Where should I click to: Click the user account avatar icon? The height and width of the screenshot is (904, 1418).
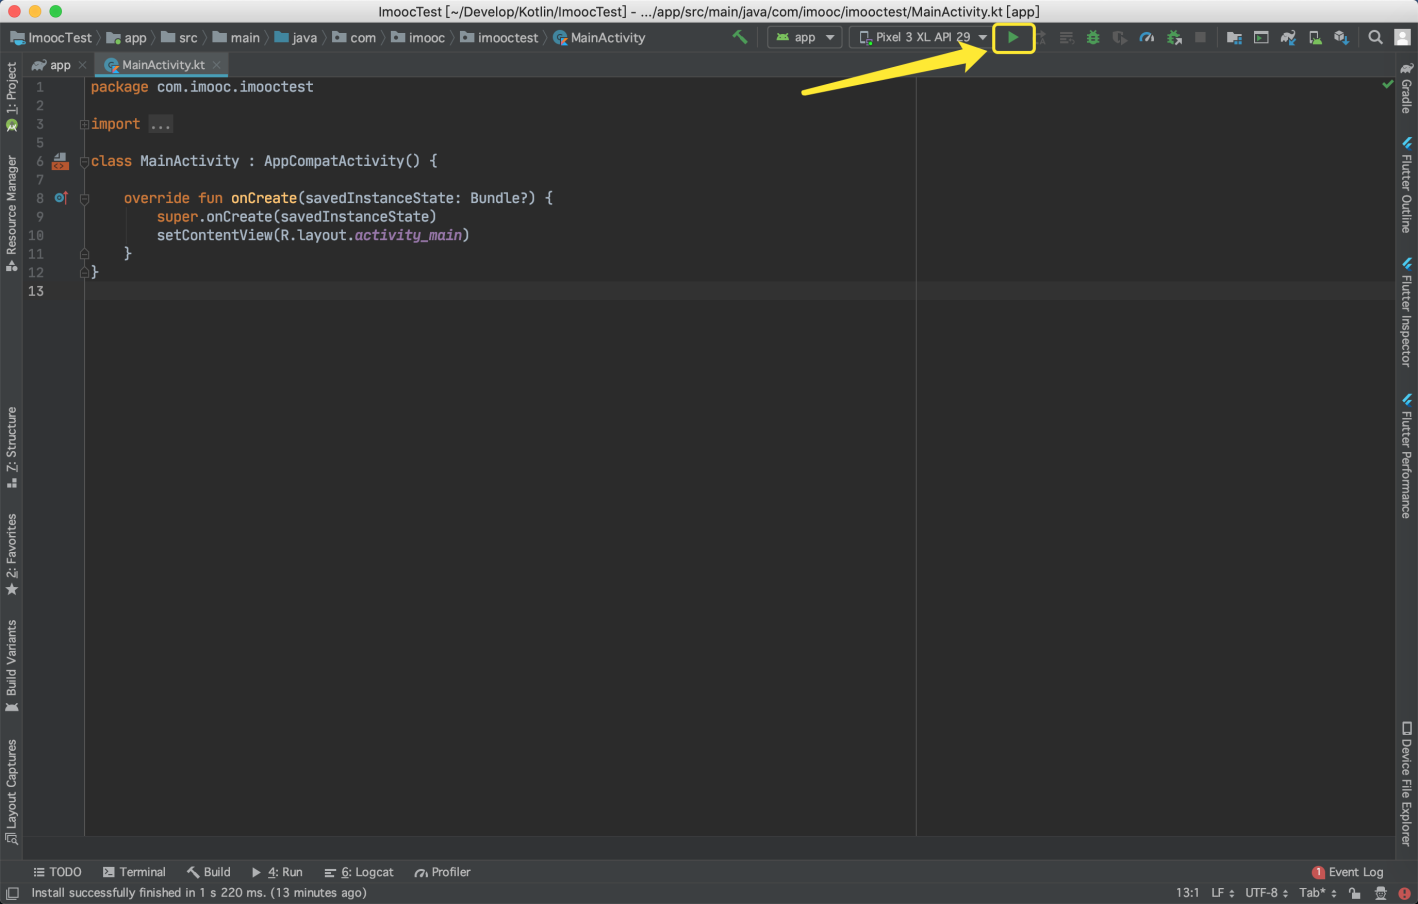(1403, 37)
